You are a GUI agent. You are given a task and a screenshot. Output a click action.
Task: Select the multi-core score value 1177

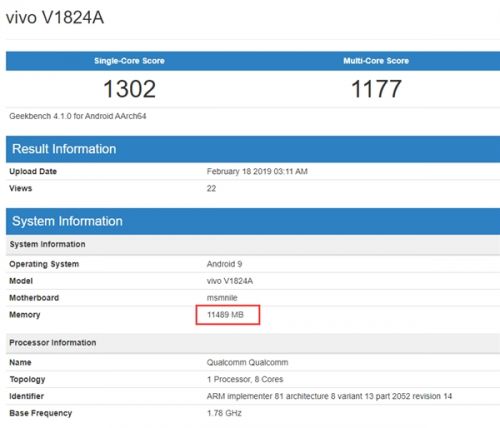(376, 89)
